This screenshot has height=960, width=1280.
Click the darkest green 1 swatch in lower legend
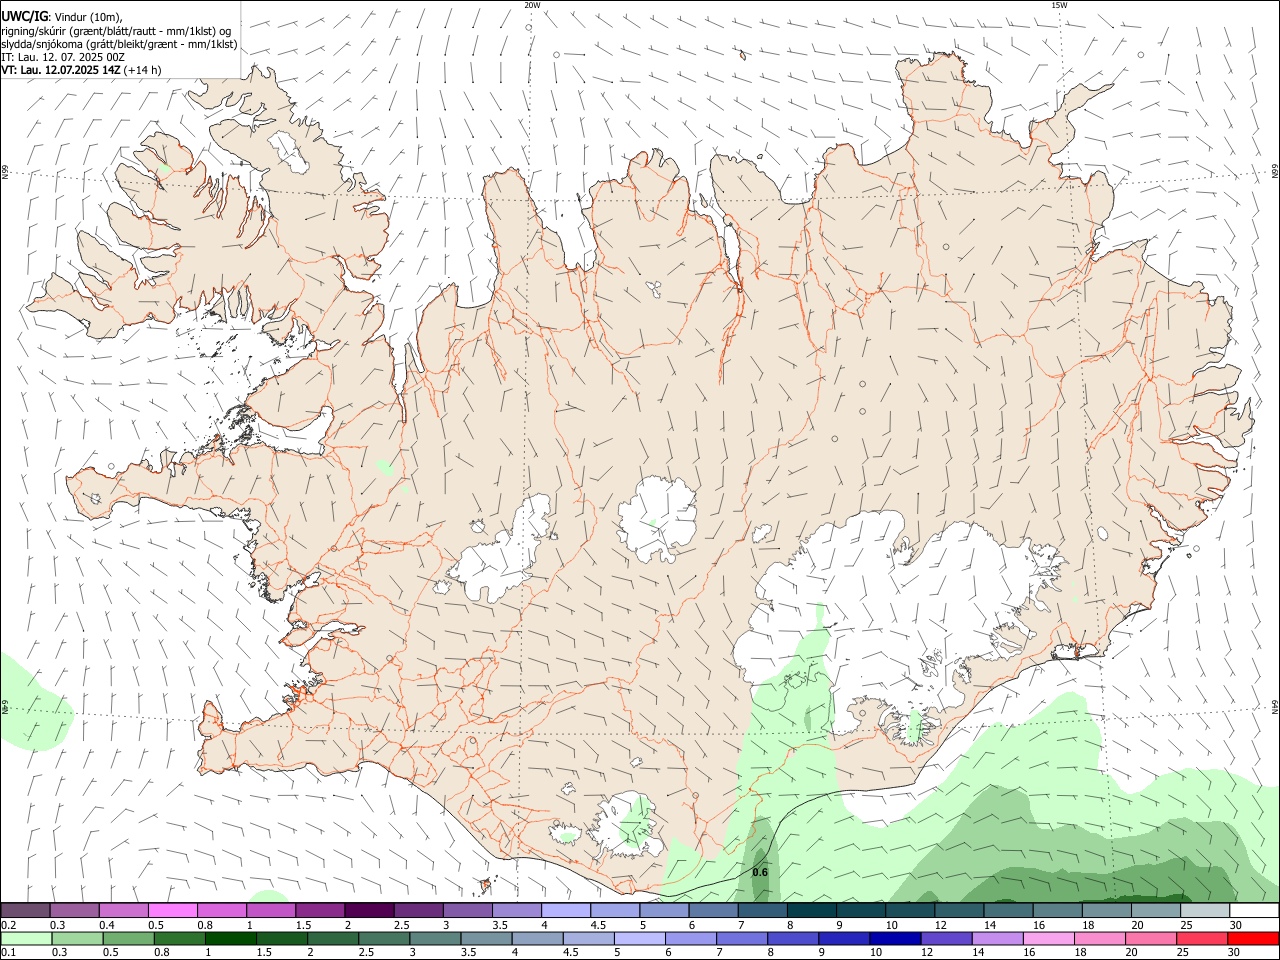tap(230, 939)
